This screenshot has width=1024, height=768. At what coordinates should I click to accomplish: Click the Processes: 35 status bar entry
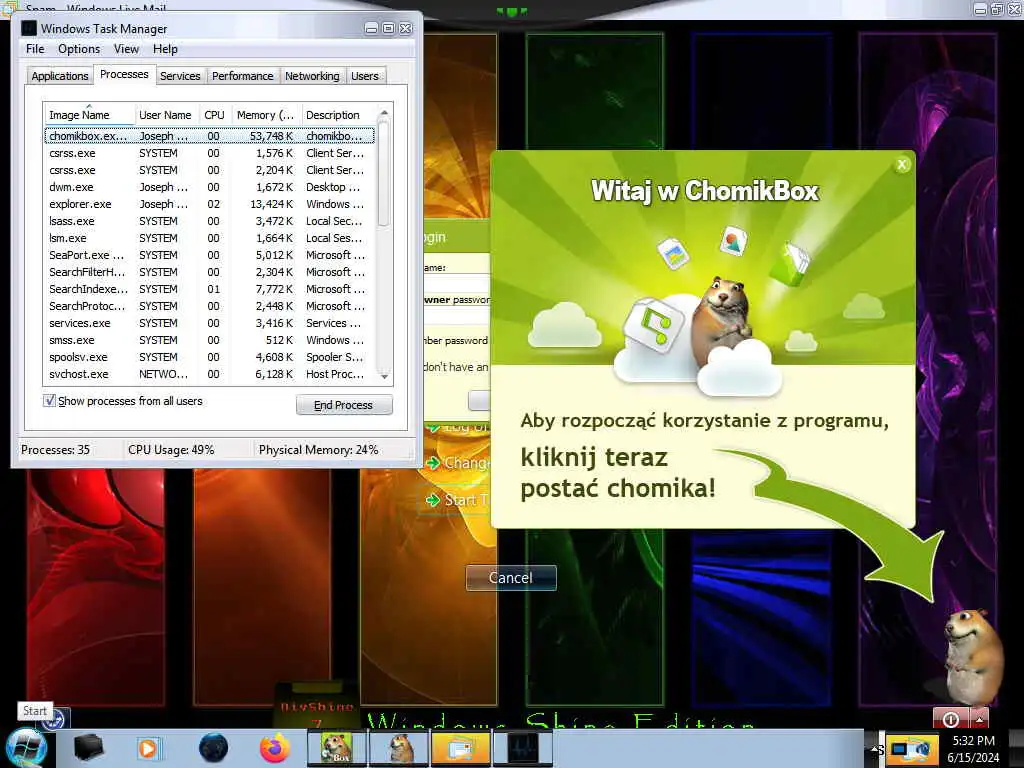pyautogui.click(x=56, y=449)
